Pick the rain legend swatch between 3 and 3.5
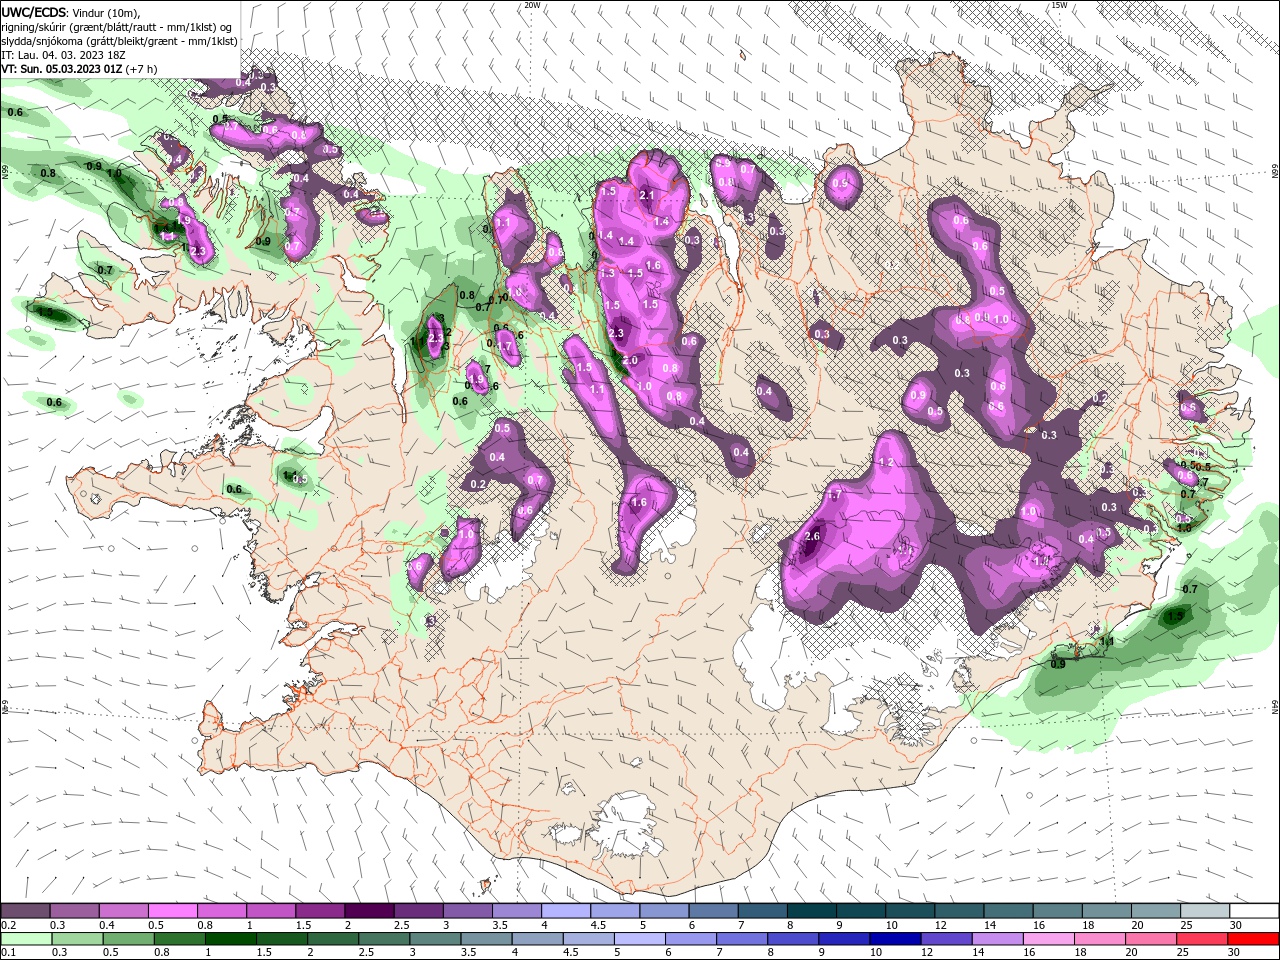1280x960 pixels. (437, 938)
